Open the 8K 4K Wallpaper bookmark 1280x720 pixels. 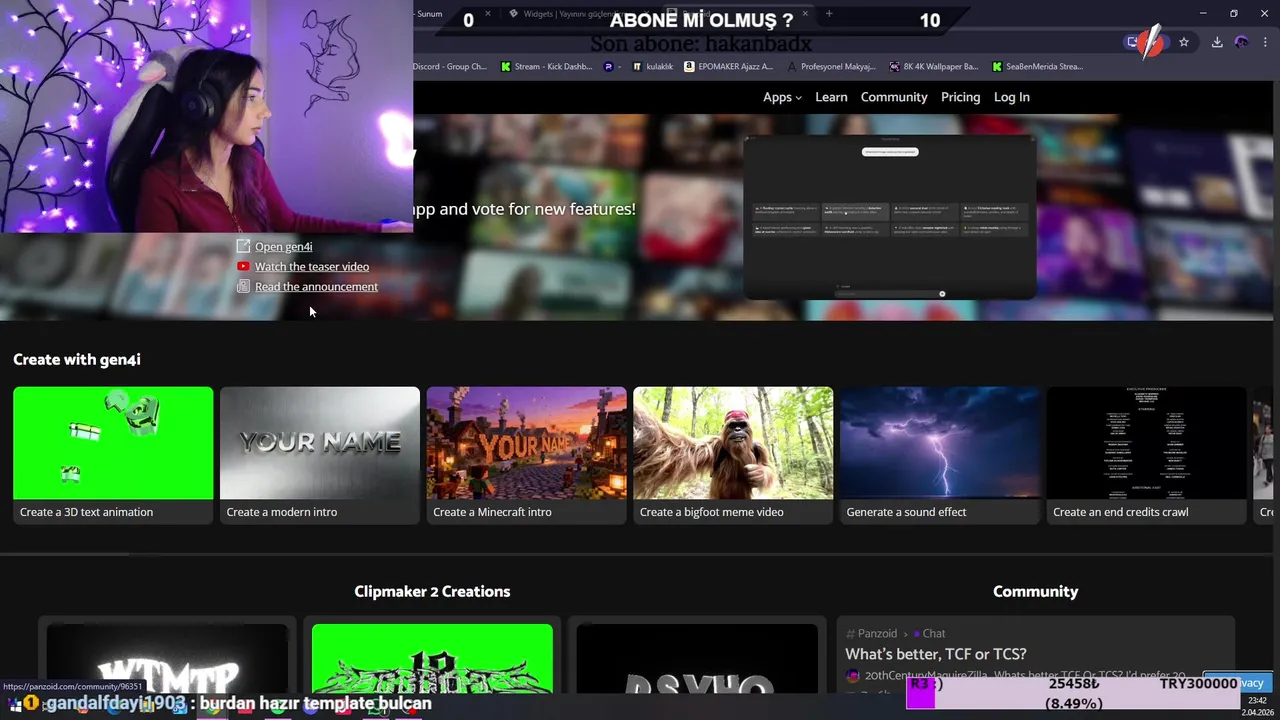coord(933,67)
